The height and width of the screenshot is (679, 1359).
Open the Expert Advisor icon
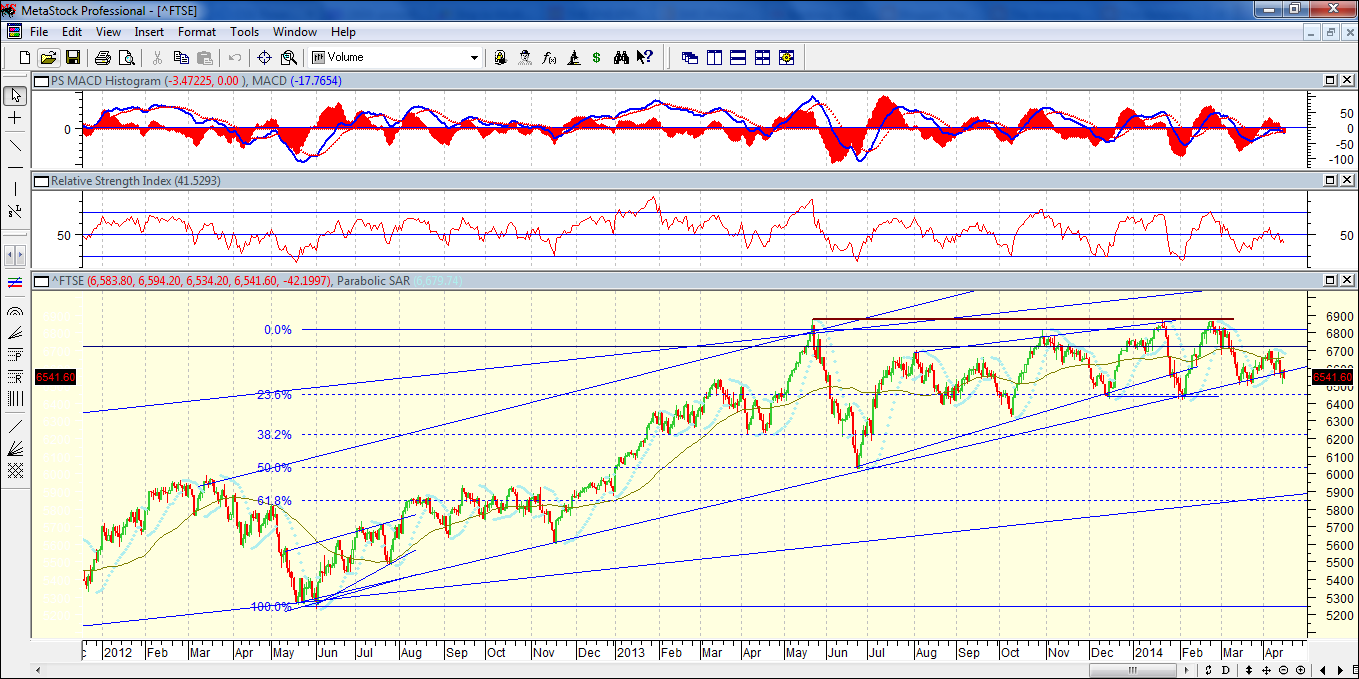pos(524,57)
